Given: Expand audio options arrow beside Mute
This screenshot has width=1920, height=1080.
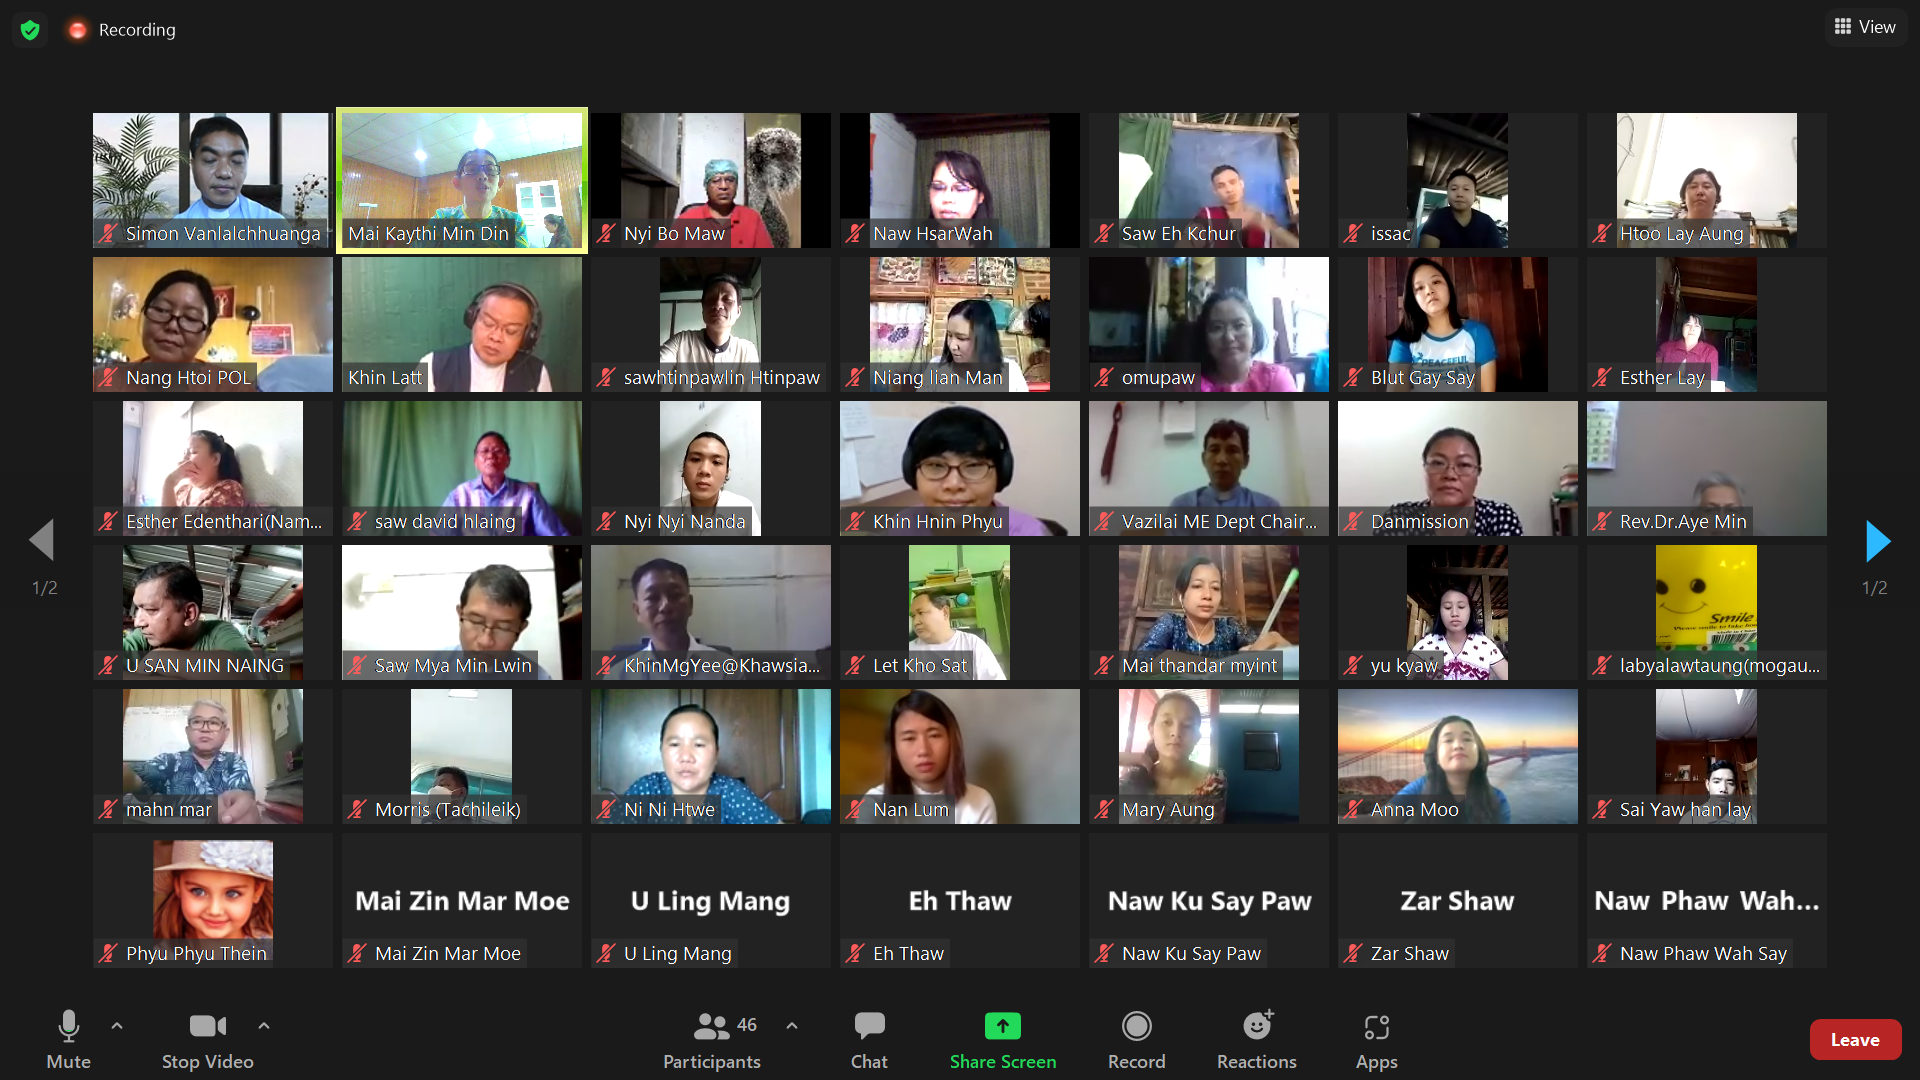Looking at the screenshot, I should (x=117, y=1026).
